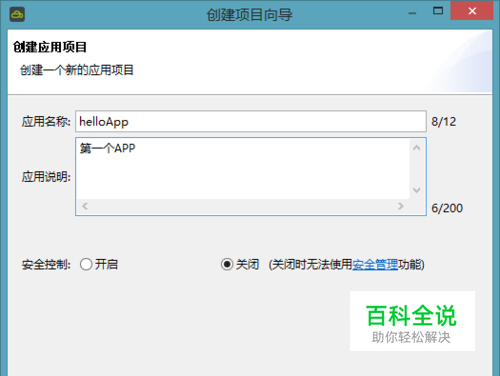Image resolution: width=500 pixels, height=376 pixels.
Task: Select the 关闭 security control radio button
Action: [227, 265]
